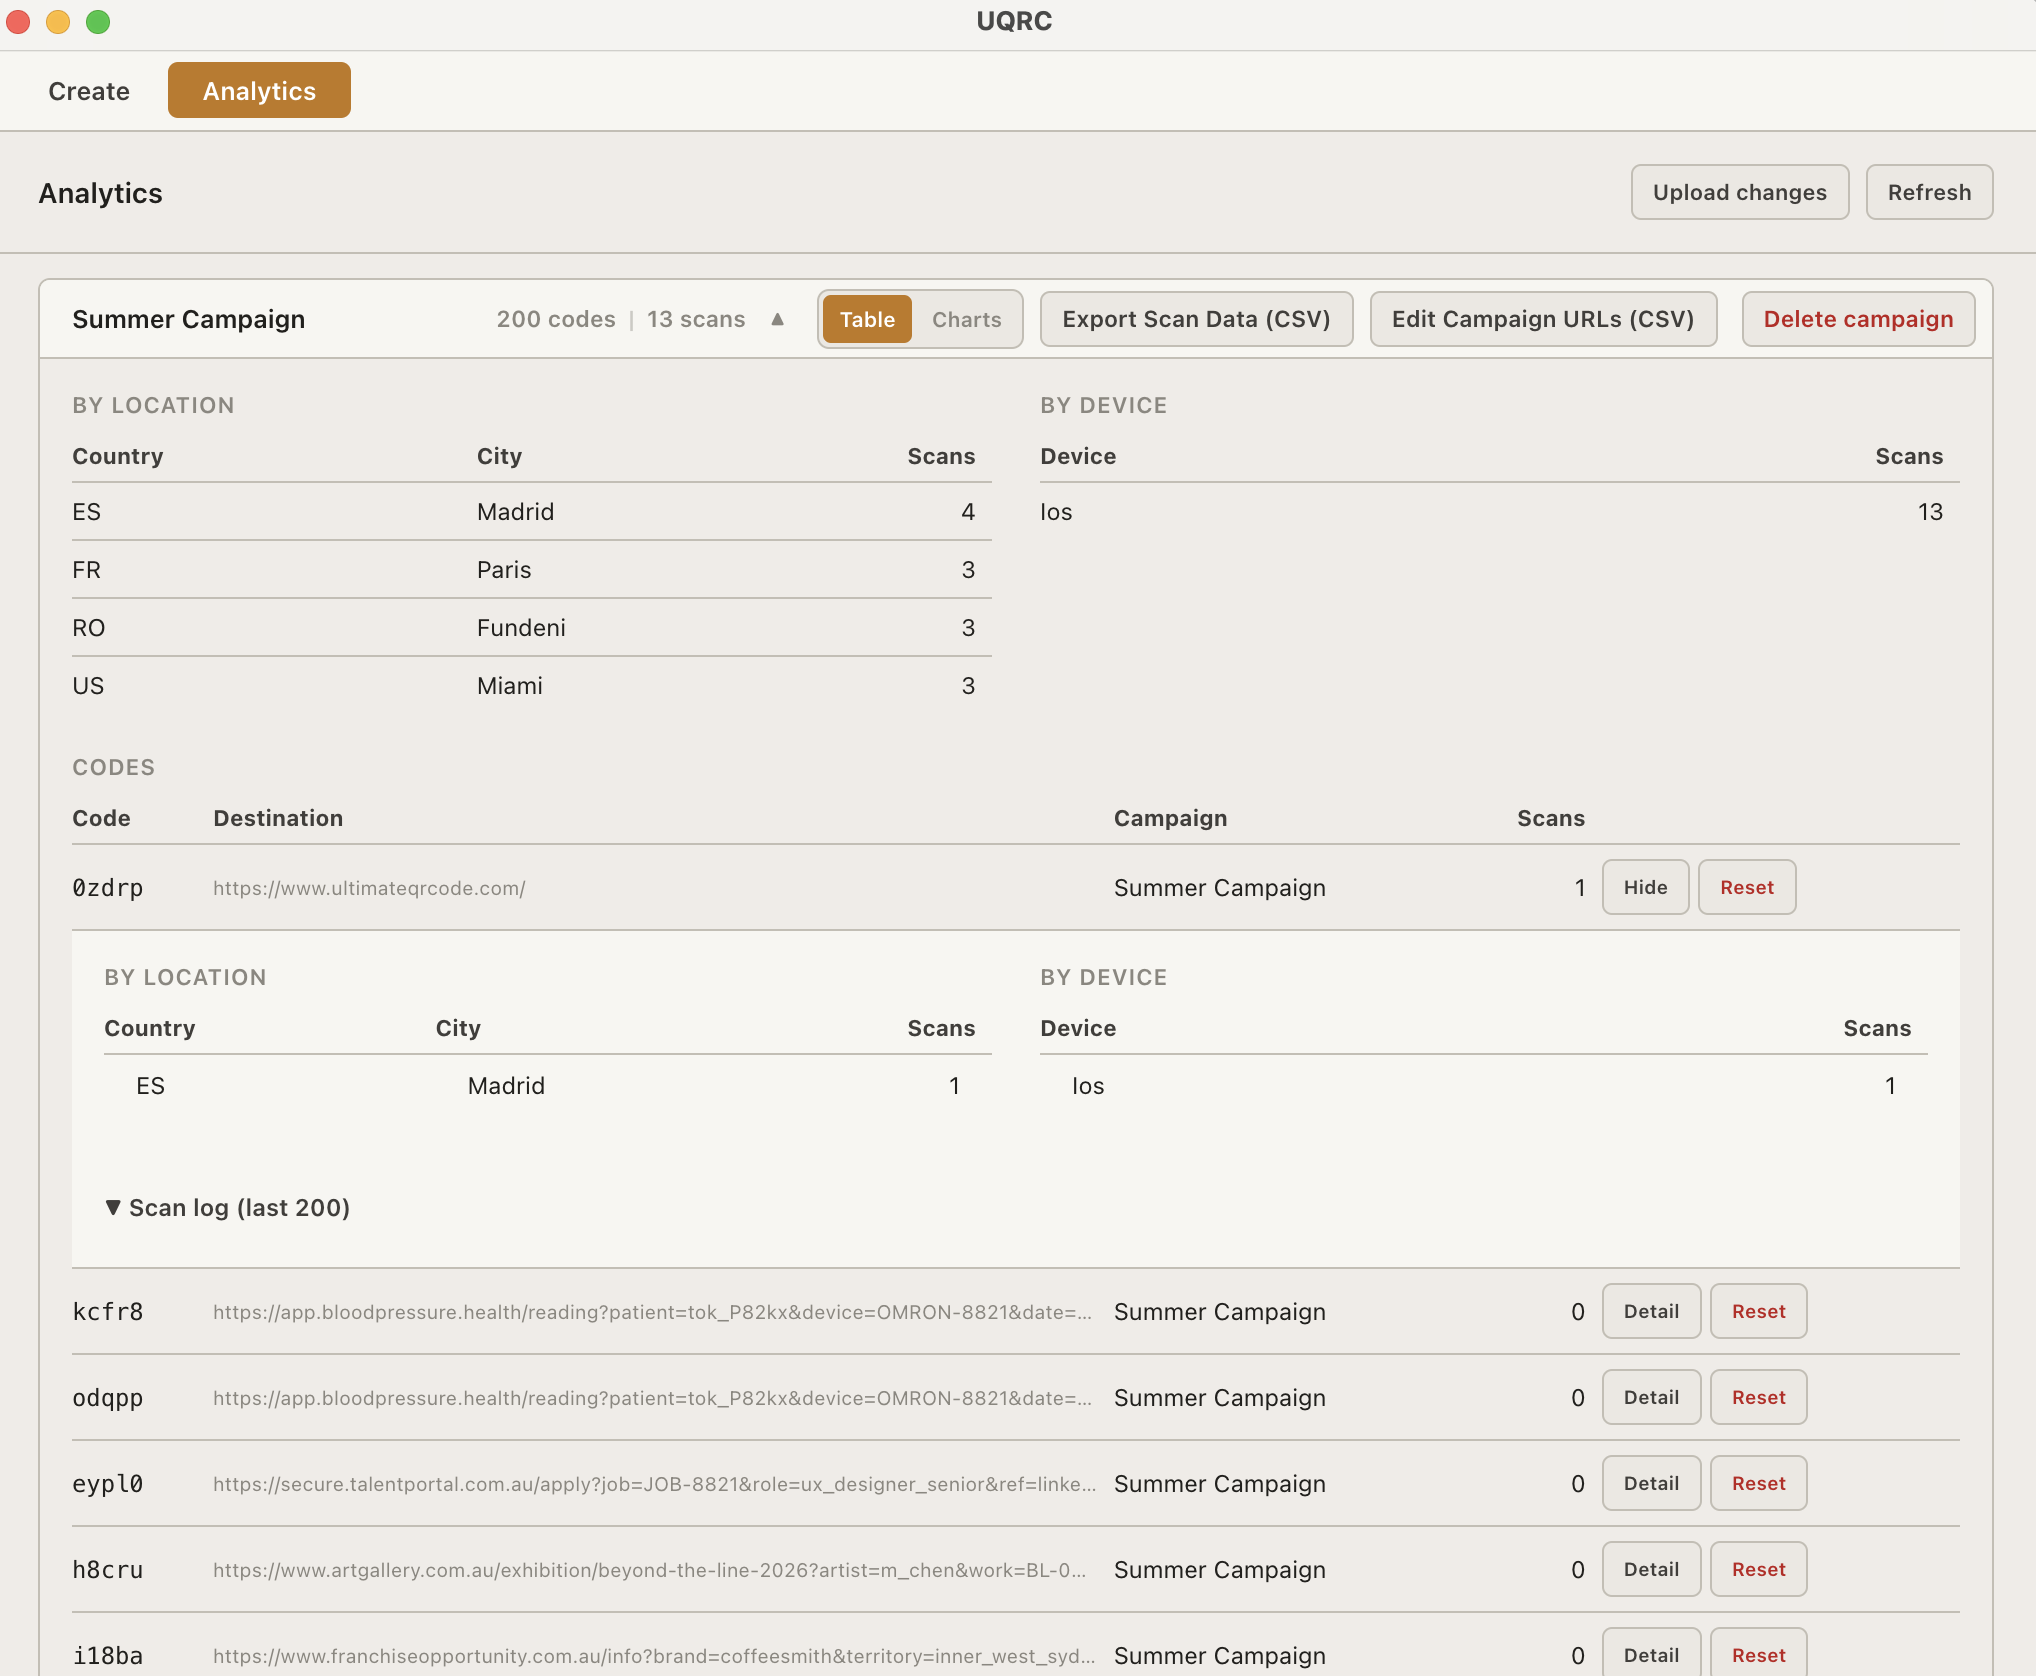Open the ultimateqrcode.com destination link
The width and height of the screenshot is (2036, 1676).
[369, 888]
